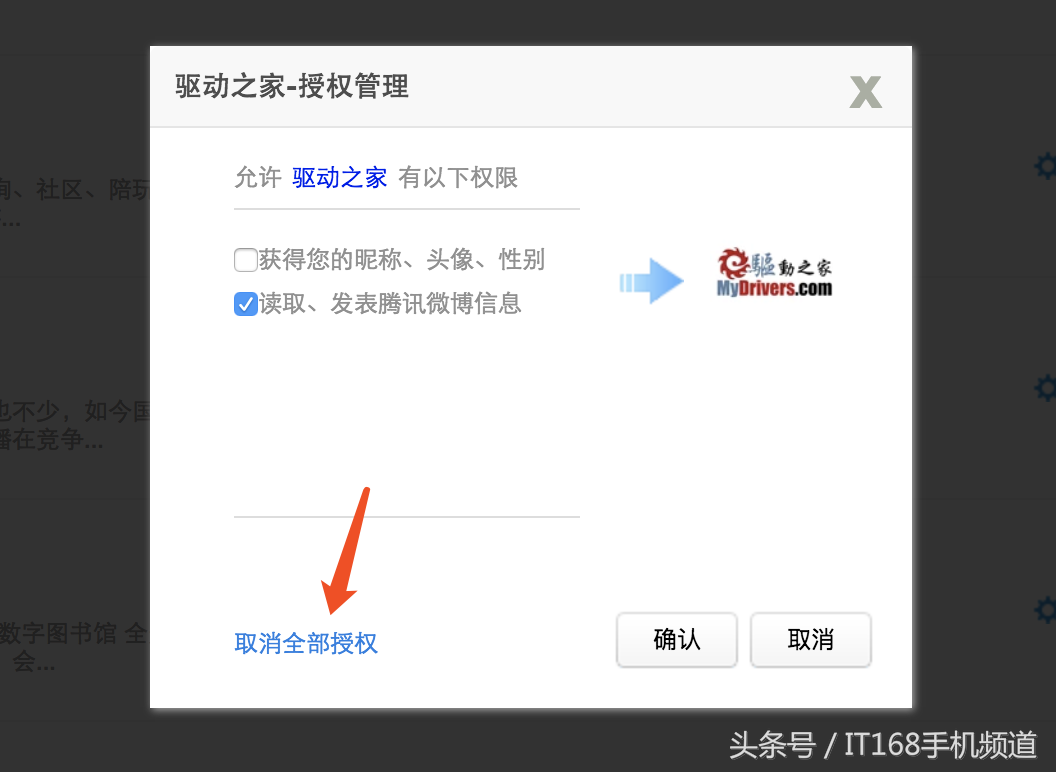Click the MyDrivers.com logo
Screen dimensions: 1056x772
[x=774, y=273]
